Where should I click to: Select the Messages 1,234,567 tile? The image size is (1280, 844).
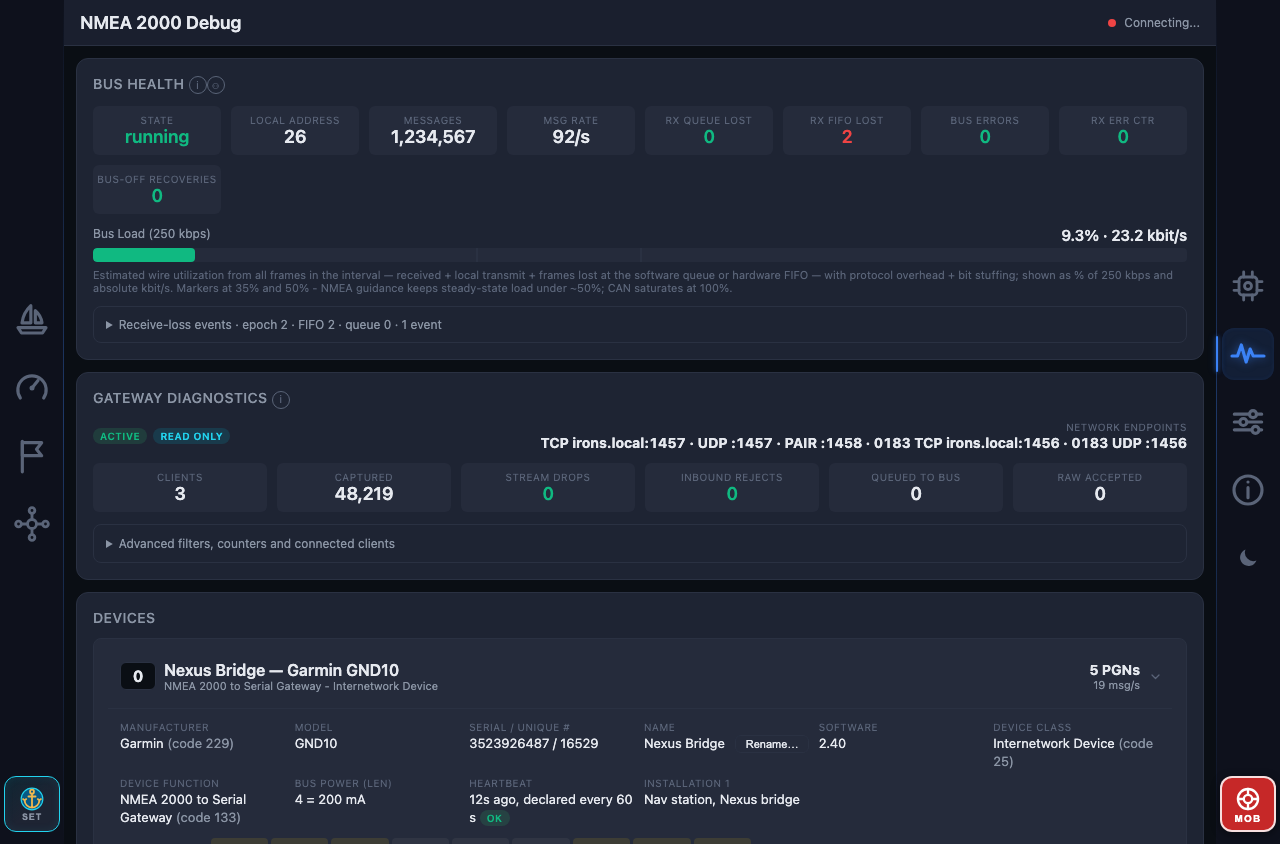click(433, 130)
